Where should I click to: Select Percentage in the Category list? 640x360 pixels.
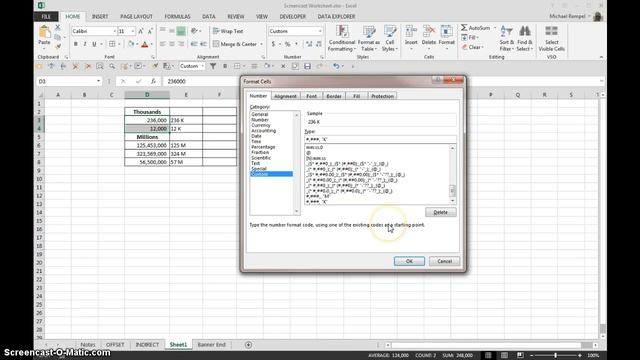click(x=263, y=147)
